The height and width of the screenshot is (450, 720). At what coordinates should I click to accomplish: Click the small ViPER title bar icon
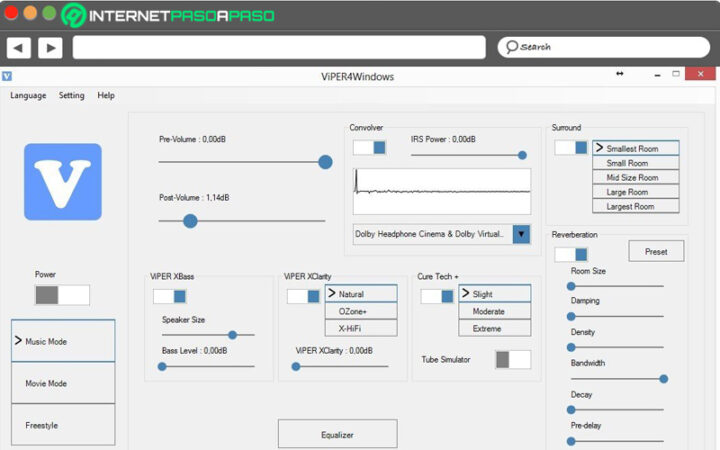point(7,75)
